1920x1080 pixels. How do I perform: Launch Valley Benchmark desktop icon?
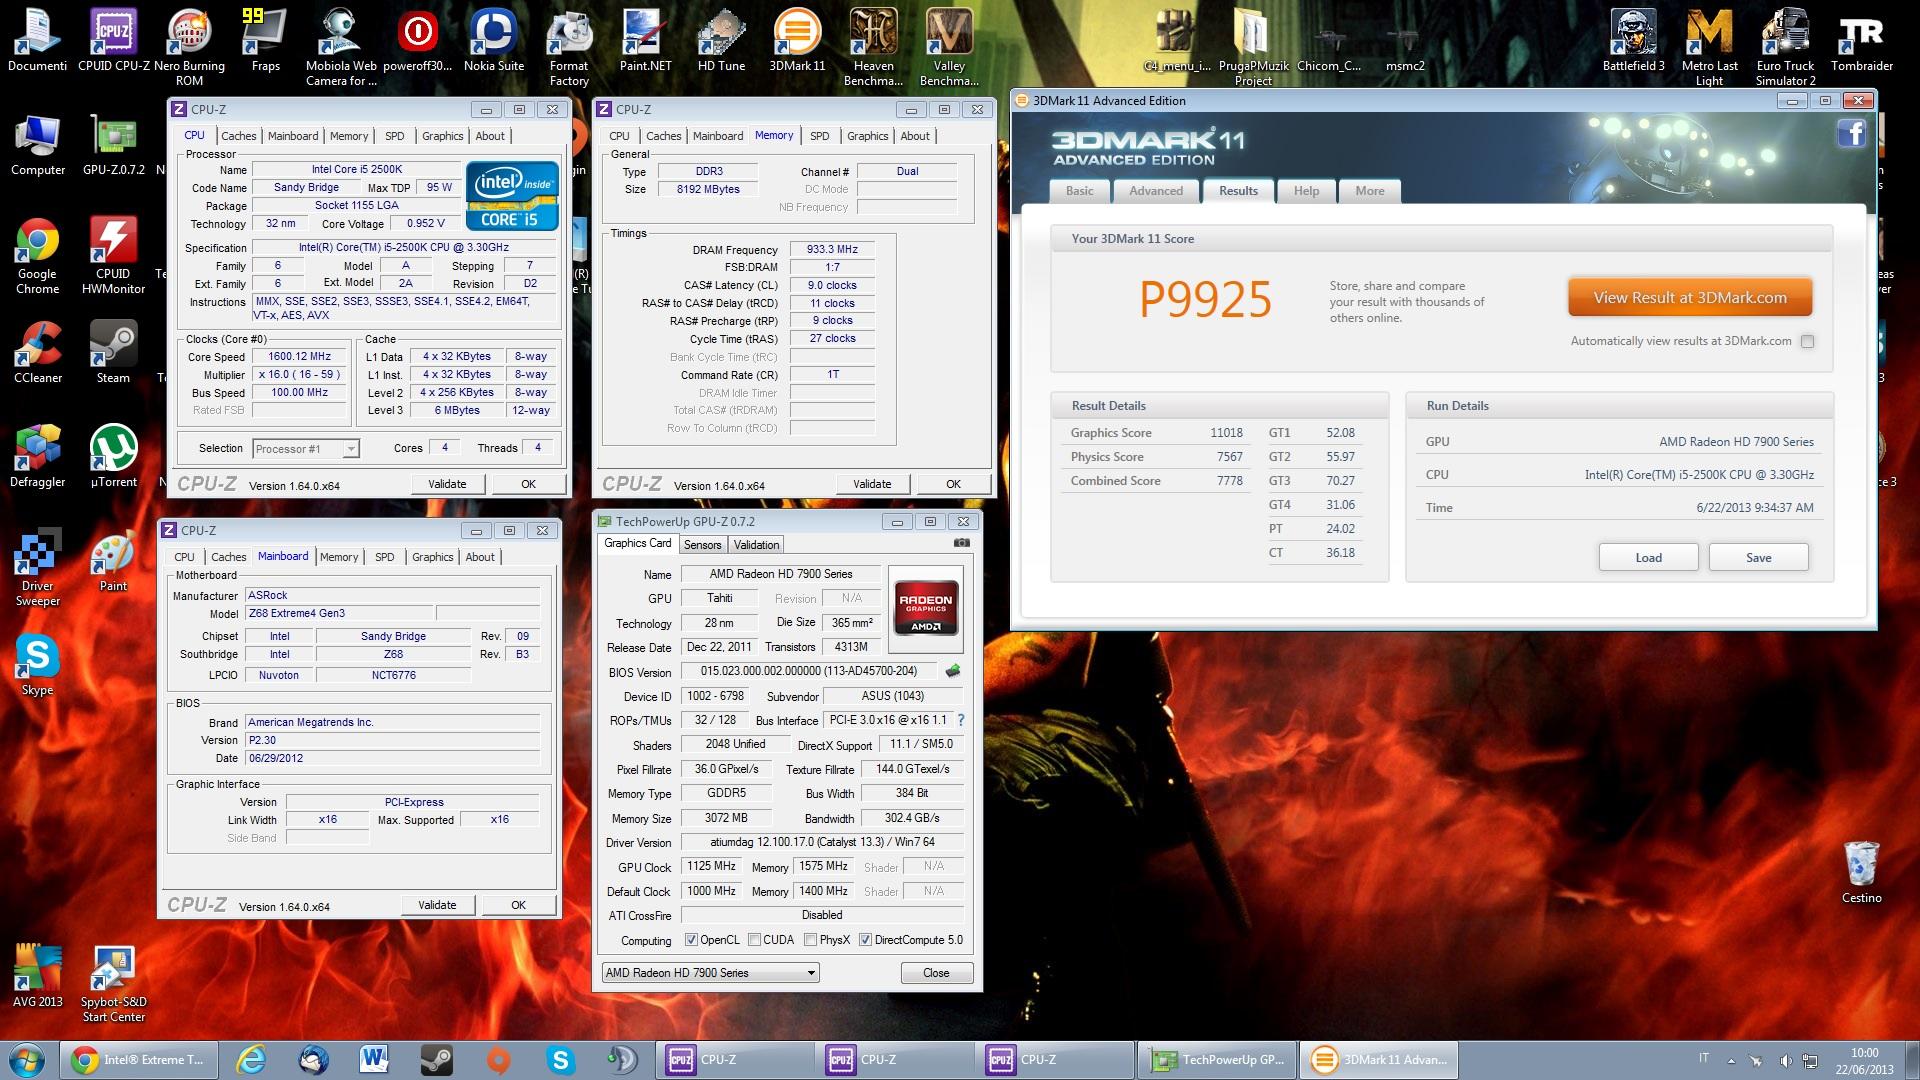pyautogui.click(x=949, y=47)
